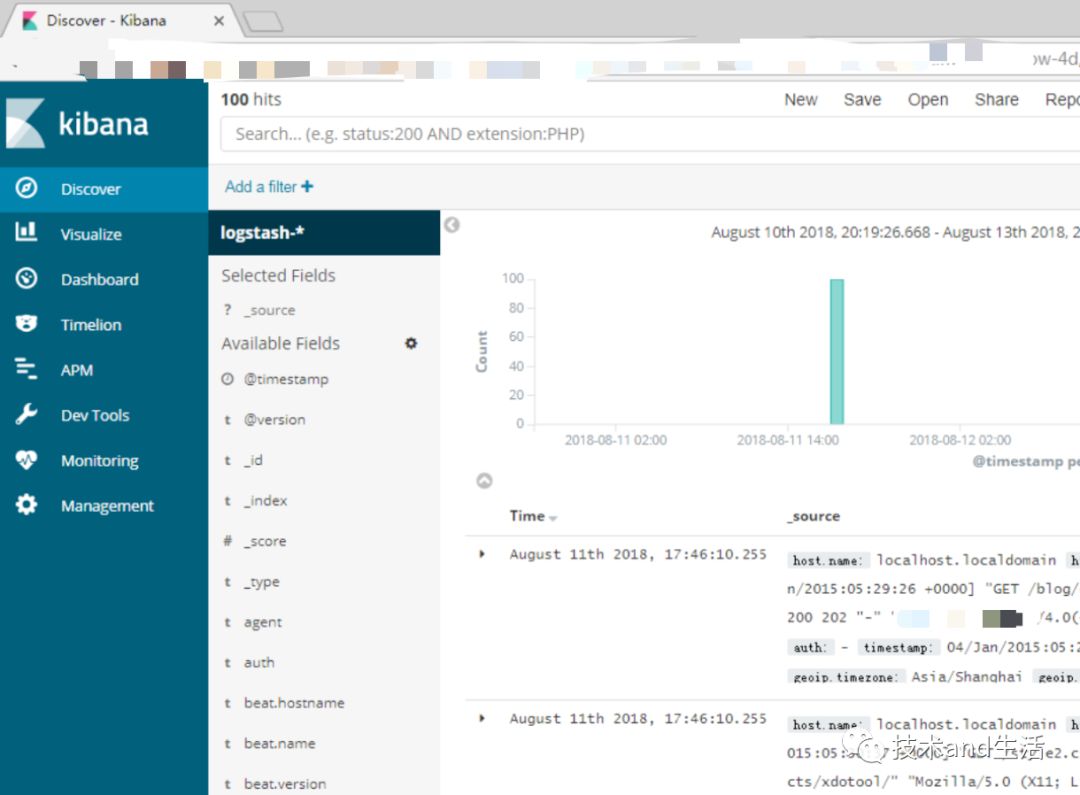Click the date range text above chart
This screenshot has width=1080, height=795.
tap(895, 232)
